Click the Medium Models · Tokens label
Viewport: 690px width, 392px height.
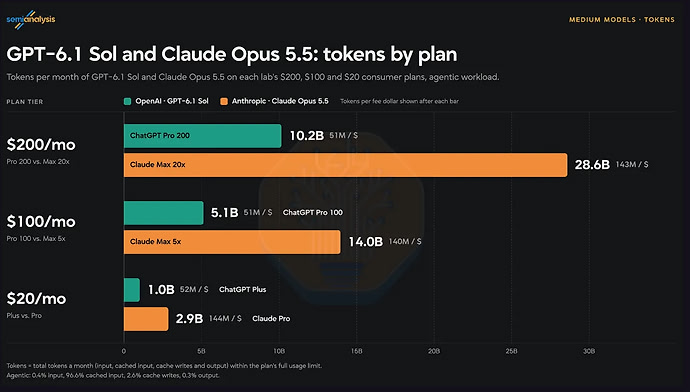(x=622, y=20)
